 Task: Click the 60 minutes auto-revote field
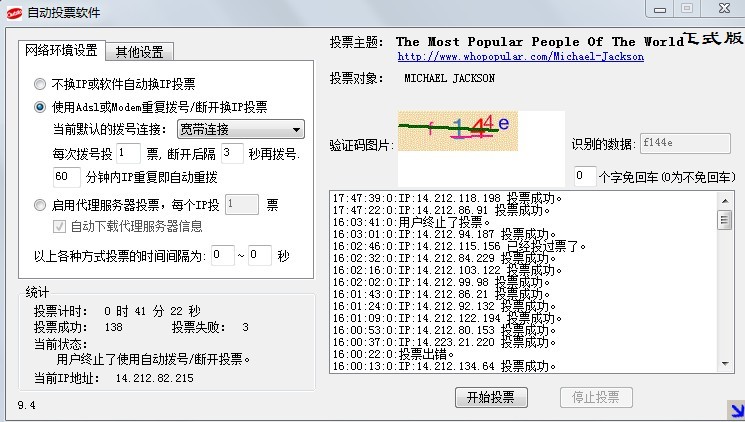point(66,177)
